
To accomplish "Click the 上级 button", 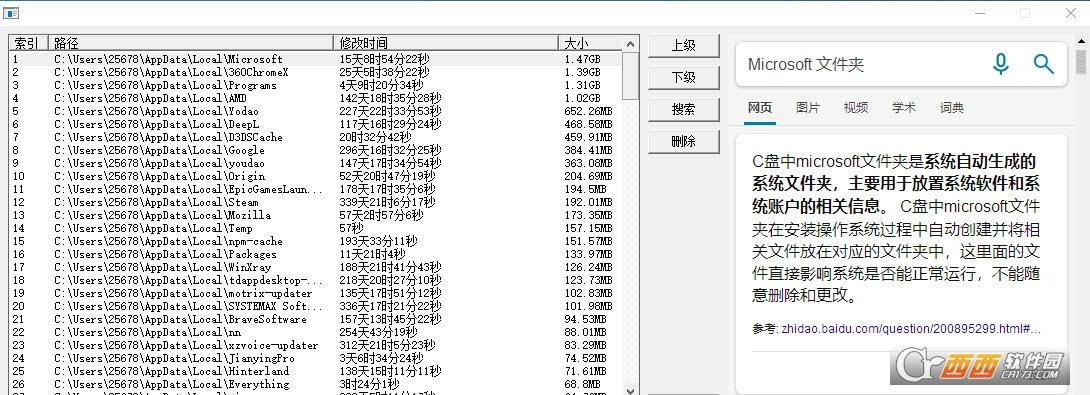I will tap(683, 46).
